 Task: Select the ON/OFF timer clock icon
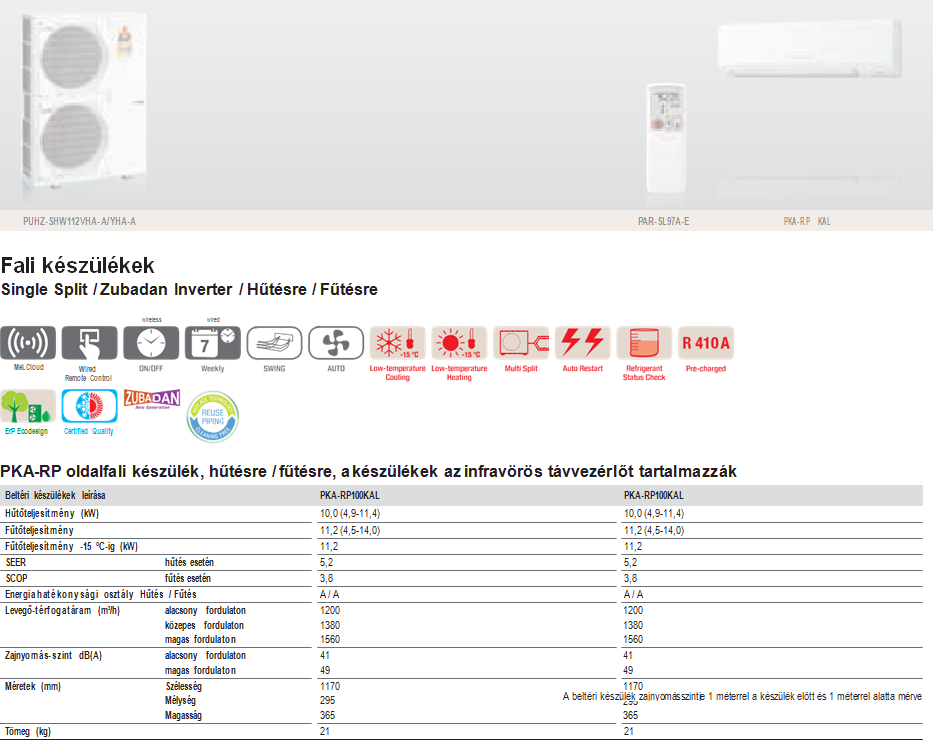[151, 343]
